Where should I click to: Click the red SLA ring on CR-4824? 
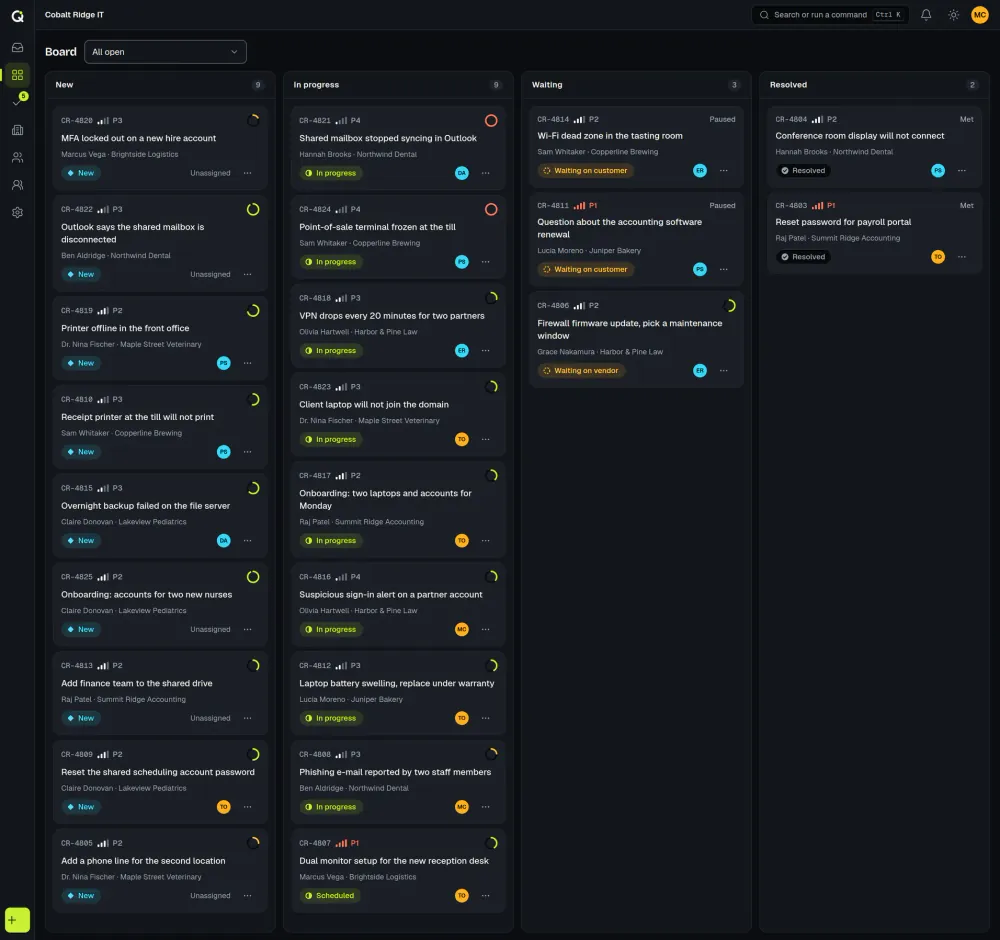tap(491, 209)
